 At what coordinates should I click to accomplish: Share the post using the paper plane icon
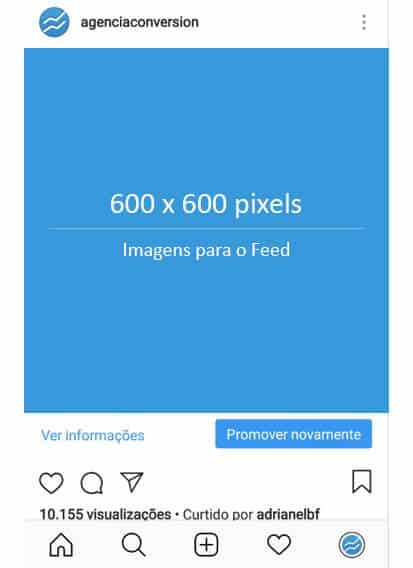[x=132, y=482]
